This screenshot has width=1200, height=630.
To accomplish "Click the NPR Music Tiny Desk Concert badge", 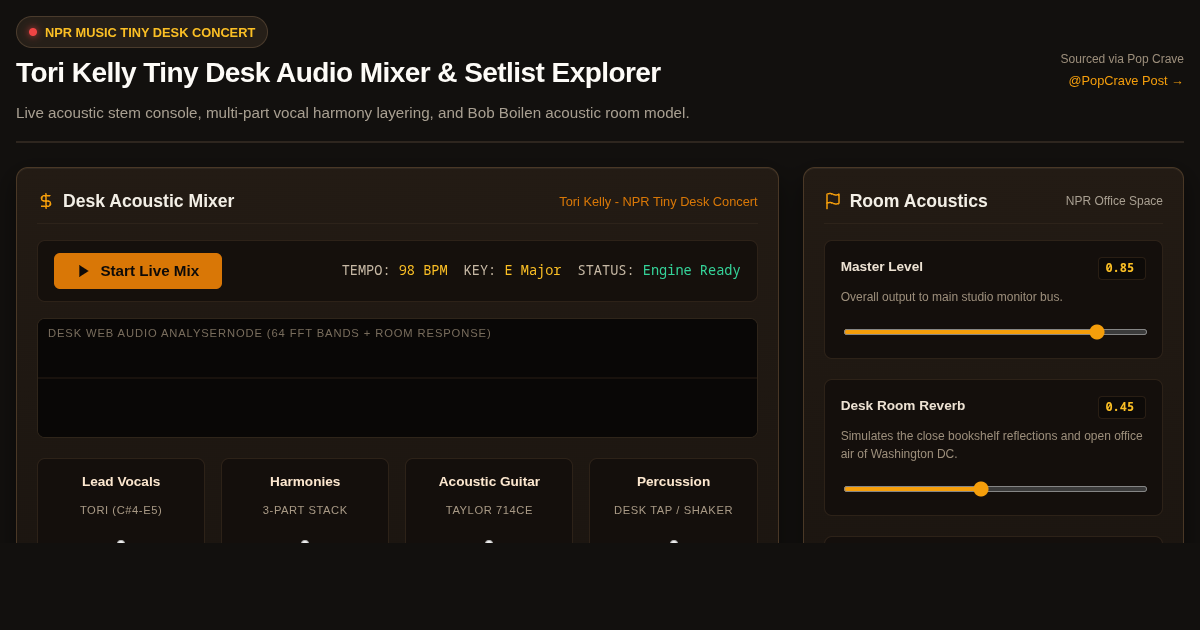I will click(x=142, y=32).
